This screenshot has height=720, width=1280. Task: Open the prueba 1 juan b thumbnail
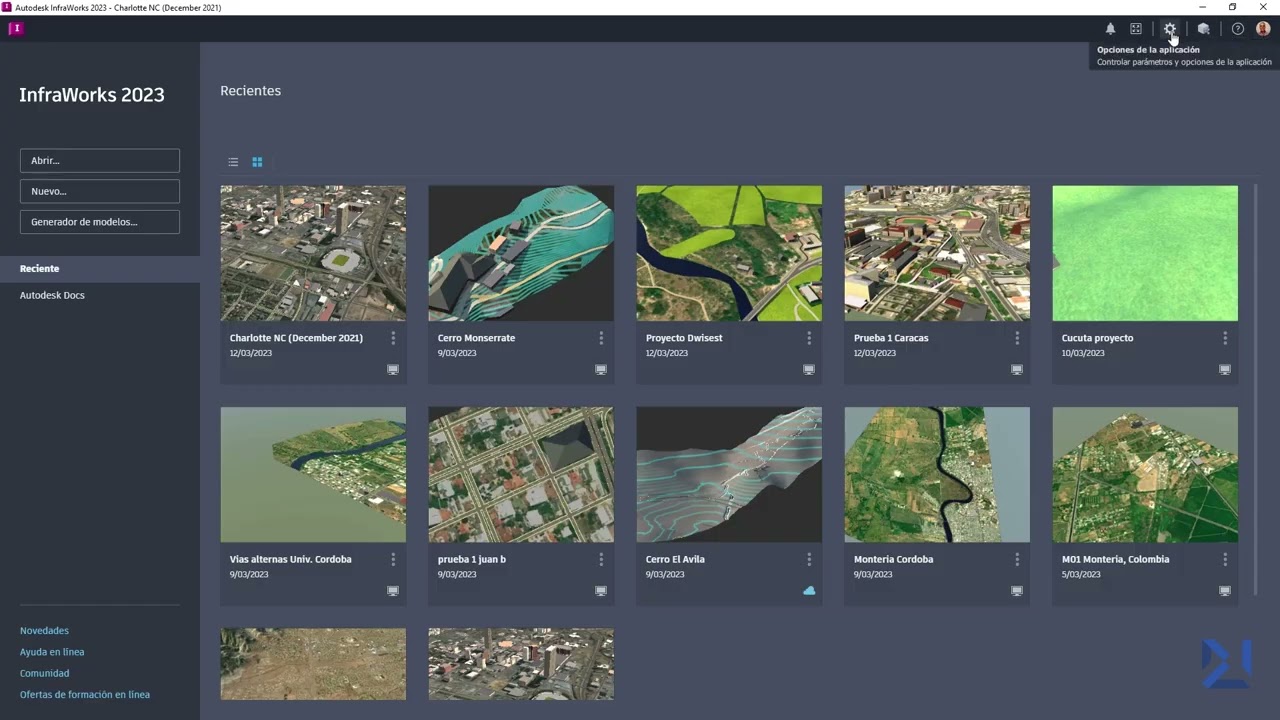[521, 475]
